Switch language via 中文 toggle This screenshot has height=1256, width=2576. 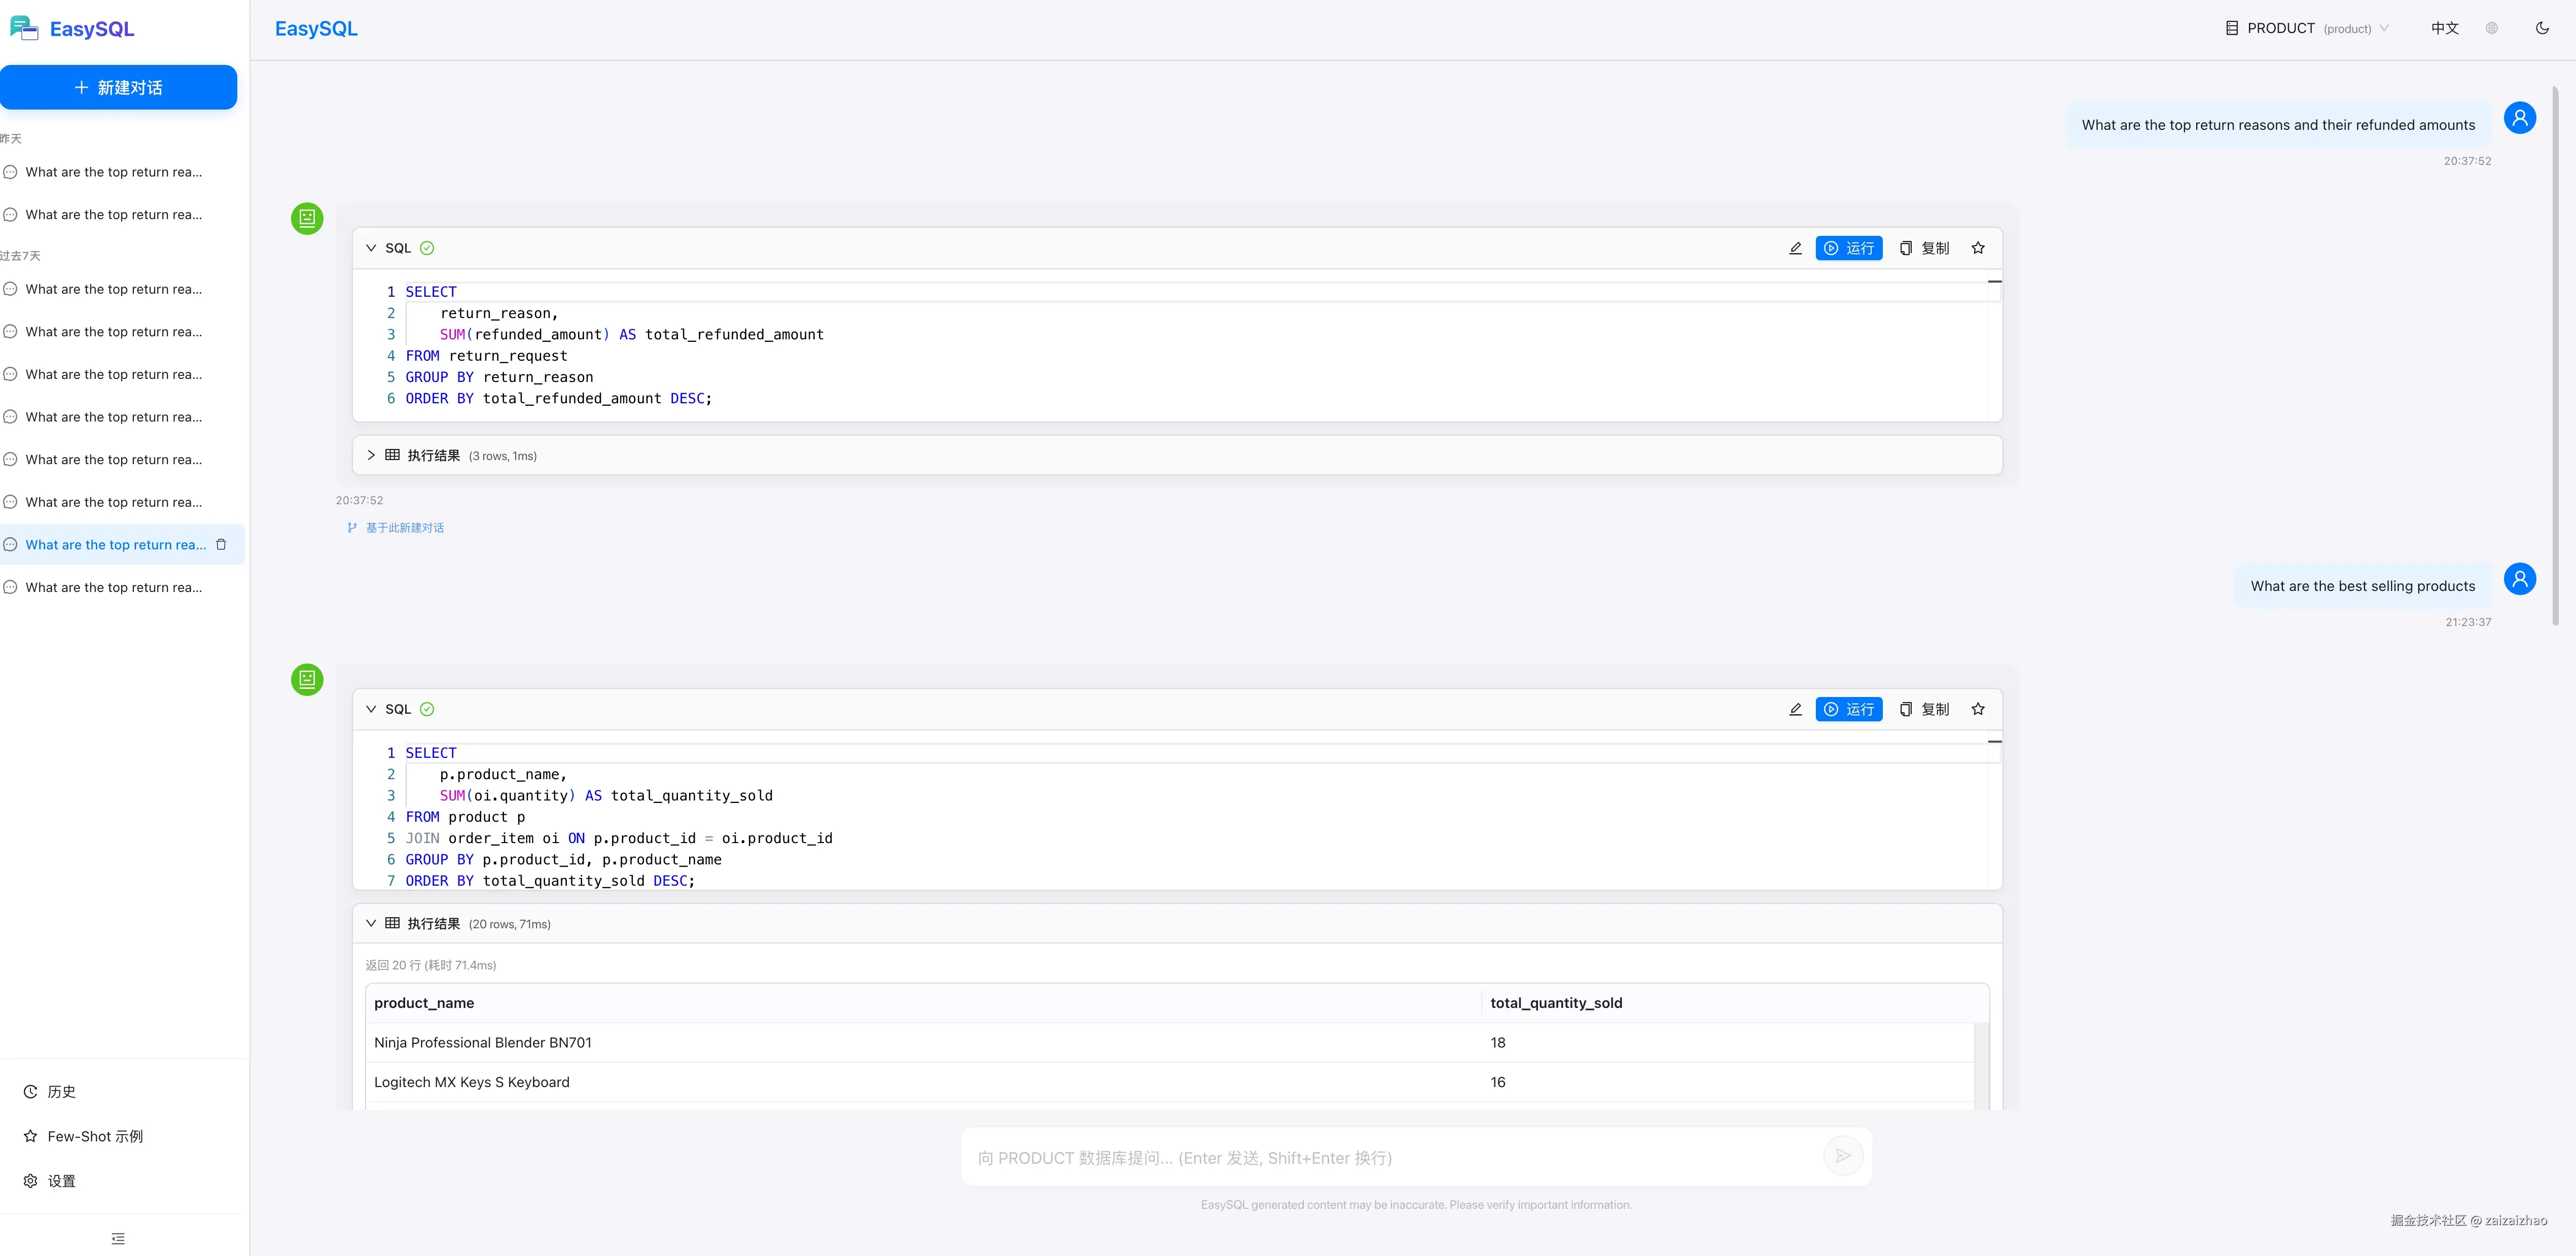pos(2444,28)
